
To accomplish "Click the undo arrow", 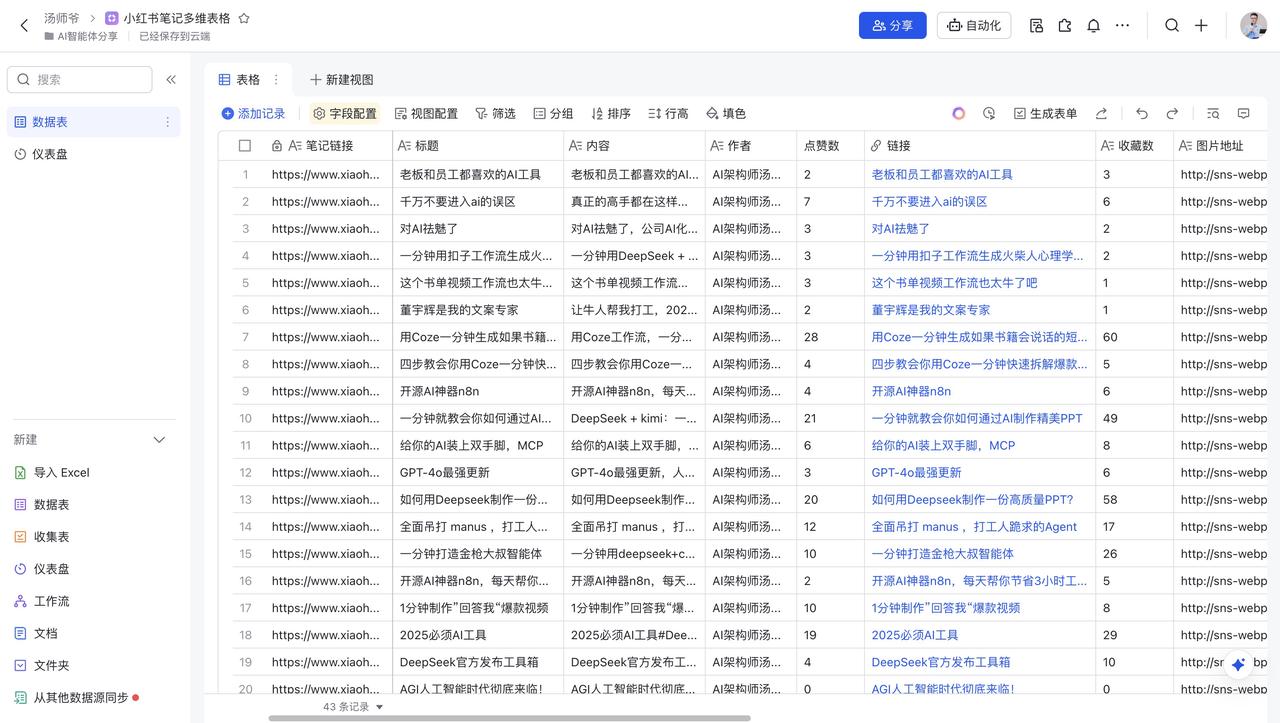I will click(x=1142, y=114).
